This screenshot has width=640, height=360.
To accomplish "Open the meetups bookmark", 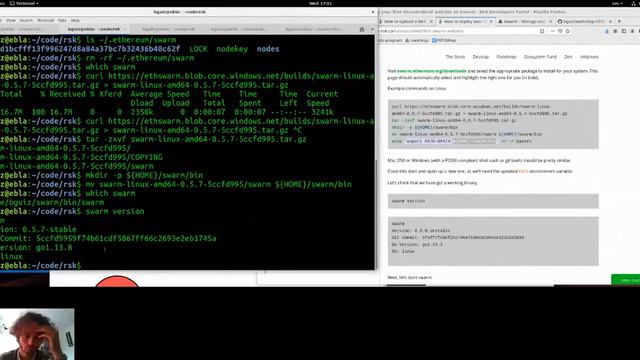I will click(x=417, y=40).
